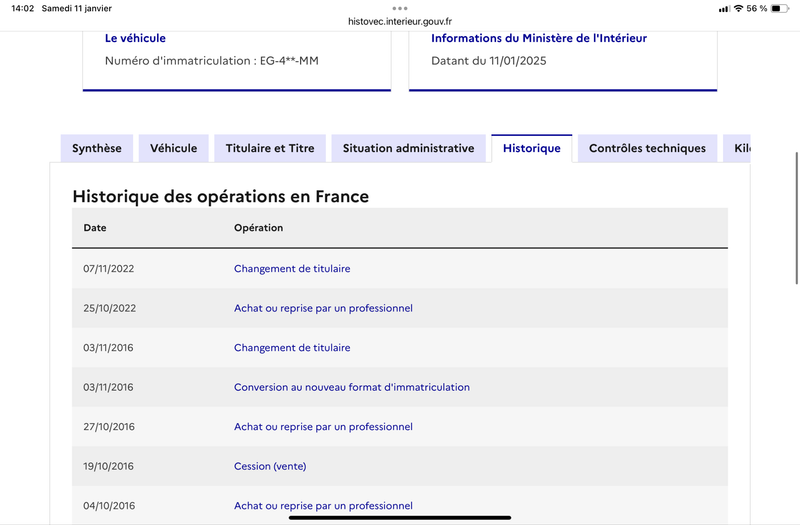Tap the Wi-Fi status icon
The width and height of the screenshot is (800, 525).
(x=738, y=8)
